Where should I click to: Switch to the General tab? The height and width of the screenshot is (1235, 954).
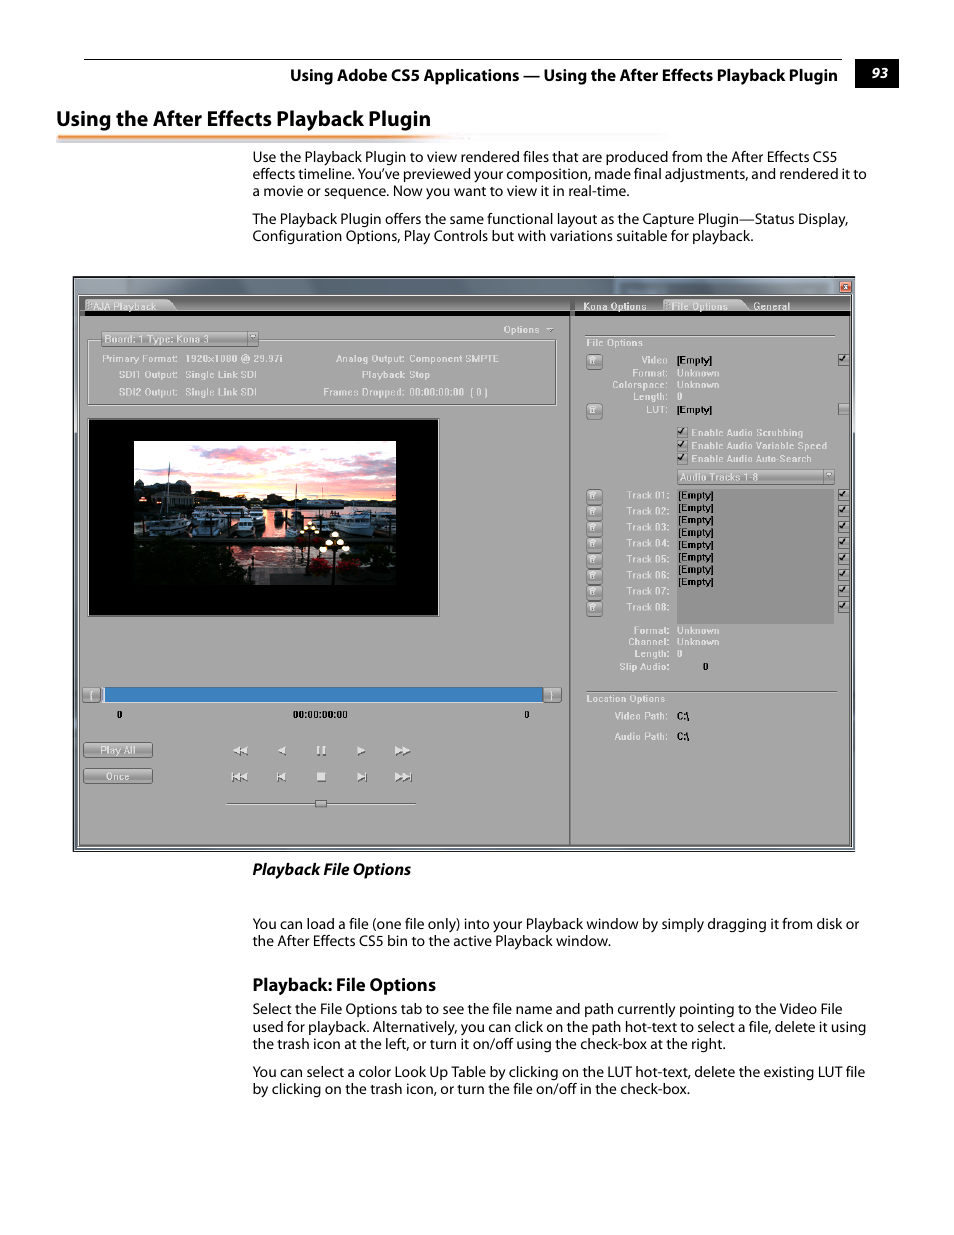(x=771, y=305)
